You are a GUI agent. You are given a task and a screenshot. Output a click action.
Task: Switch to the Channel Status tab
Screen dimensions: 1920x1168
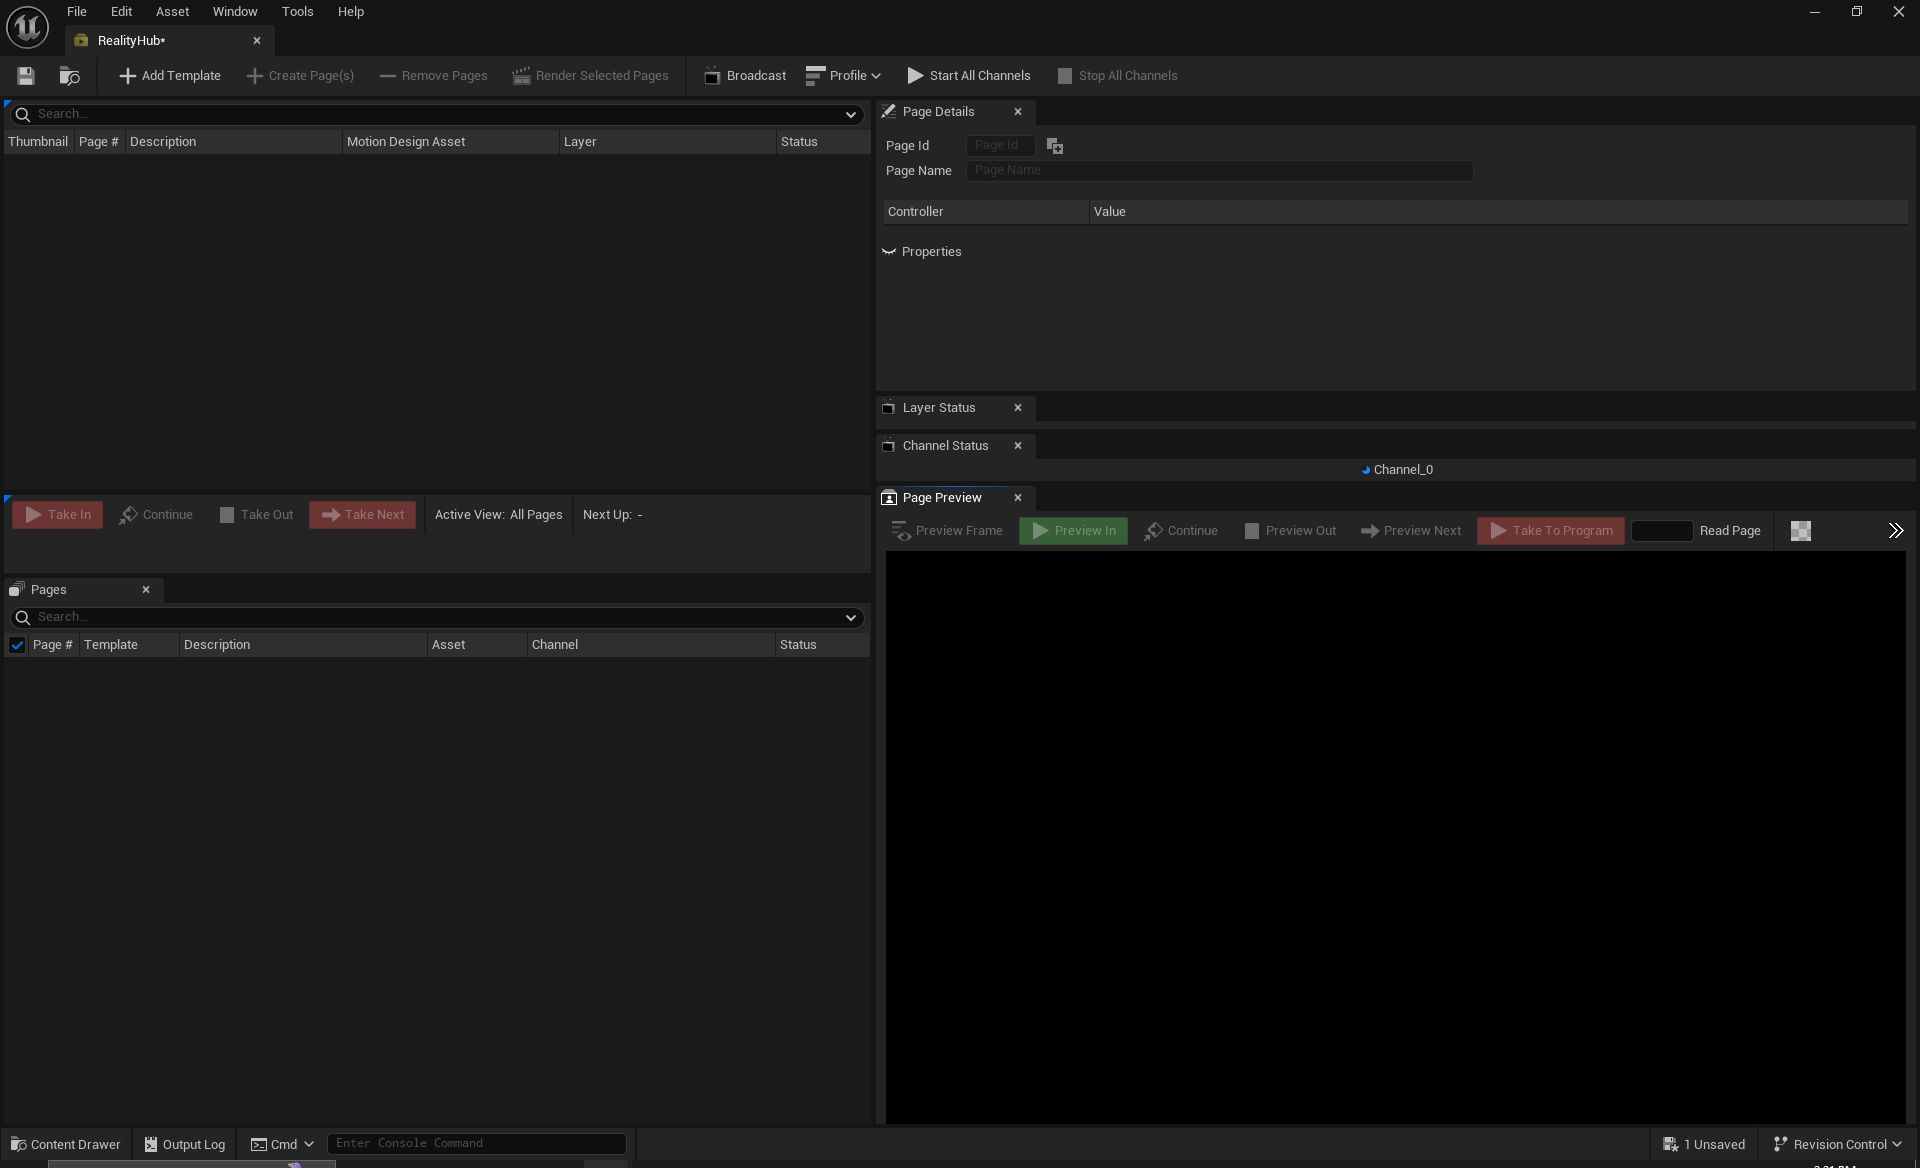(x=944, y=446)
